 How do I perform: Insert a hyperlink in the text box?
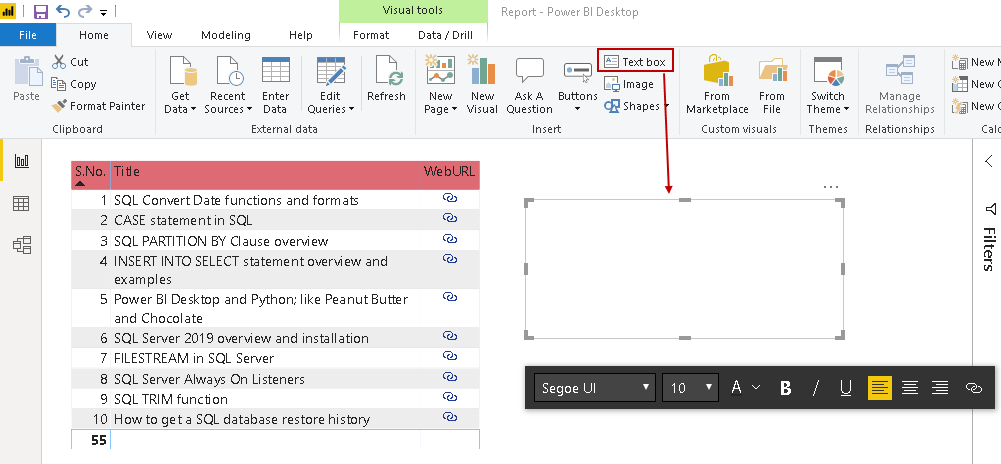pos(974,387)
